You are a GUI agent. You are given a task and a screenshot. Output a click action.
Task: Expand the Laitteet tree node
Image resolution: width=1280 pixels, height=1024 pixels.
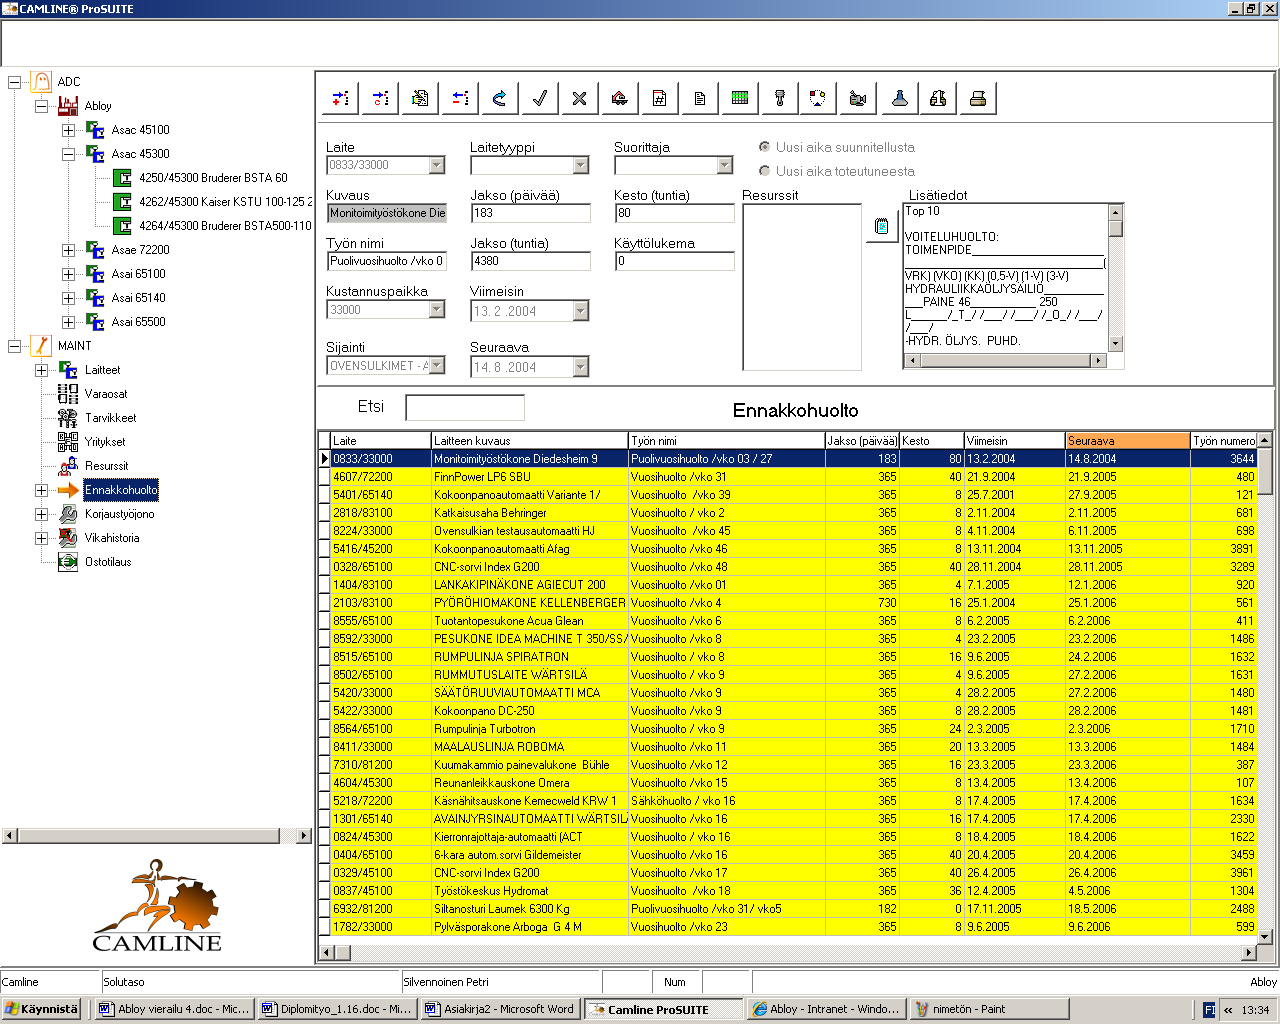[41, 370]
